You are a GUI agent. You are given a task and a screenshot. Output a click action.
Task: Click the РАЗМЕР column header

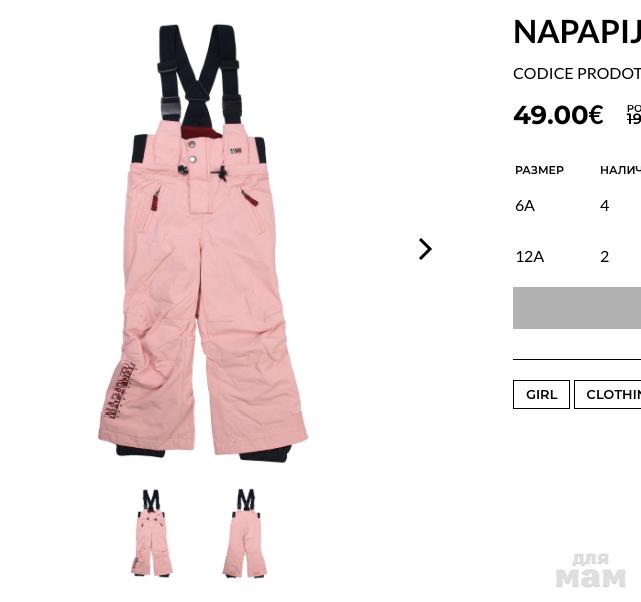[539, 170]
